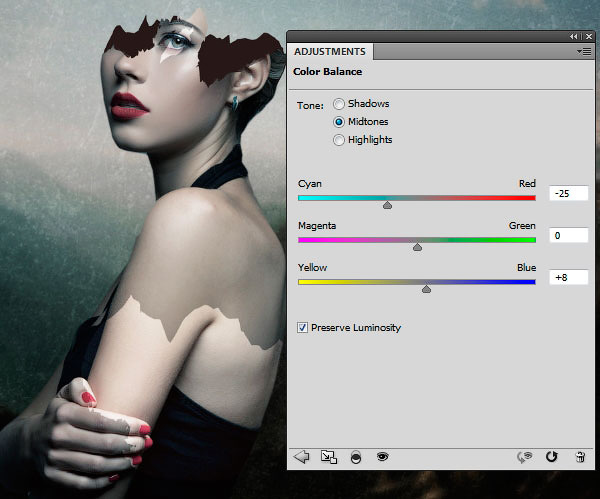
Task: Click the Cyan-Red slider handle
Action: coord(387,205)
